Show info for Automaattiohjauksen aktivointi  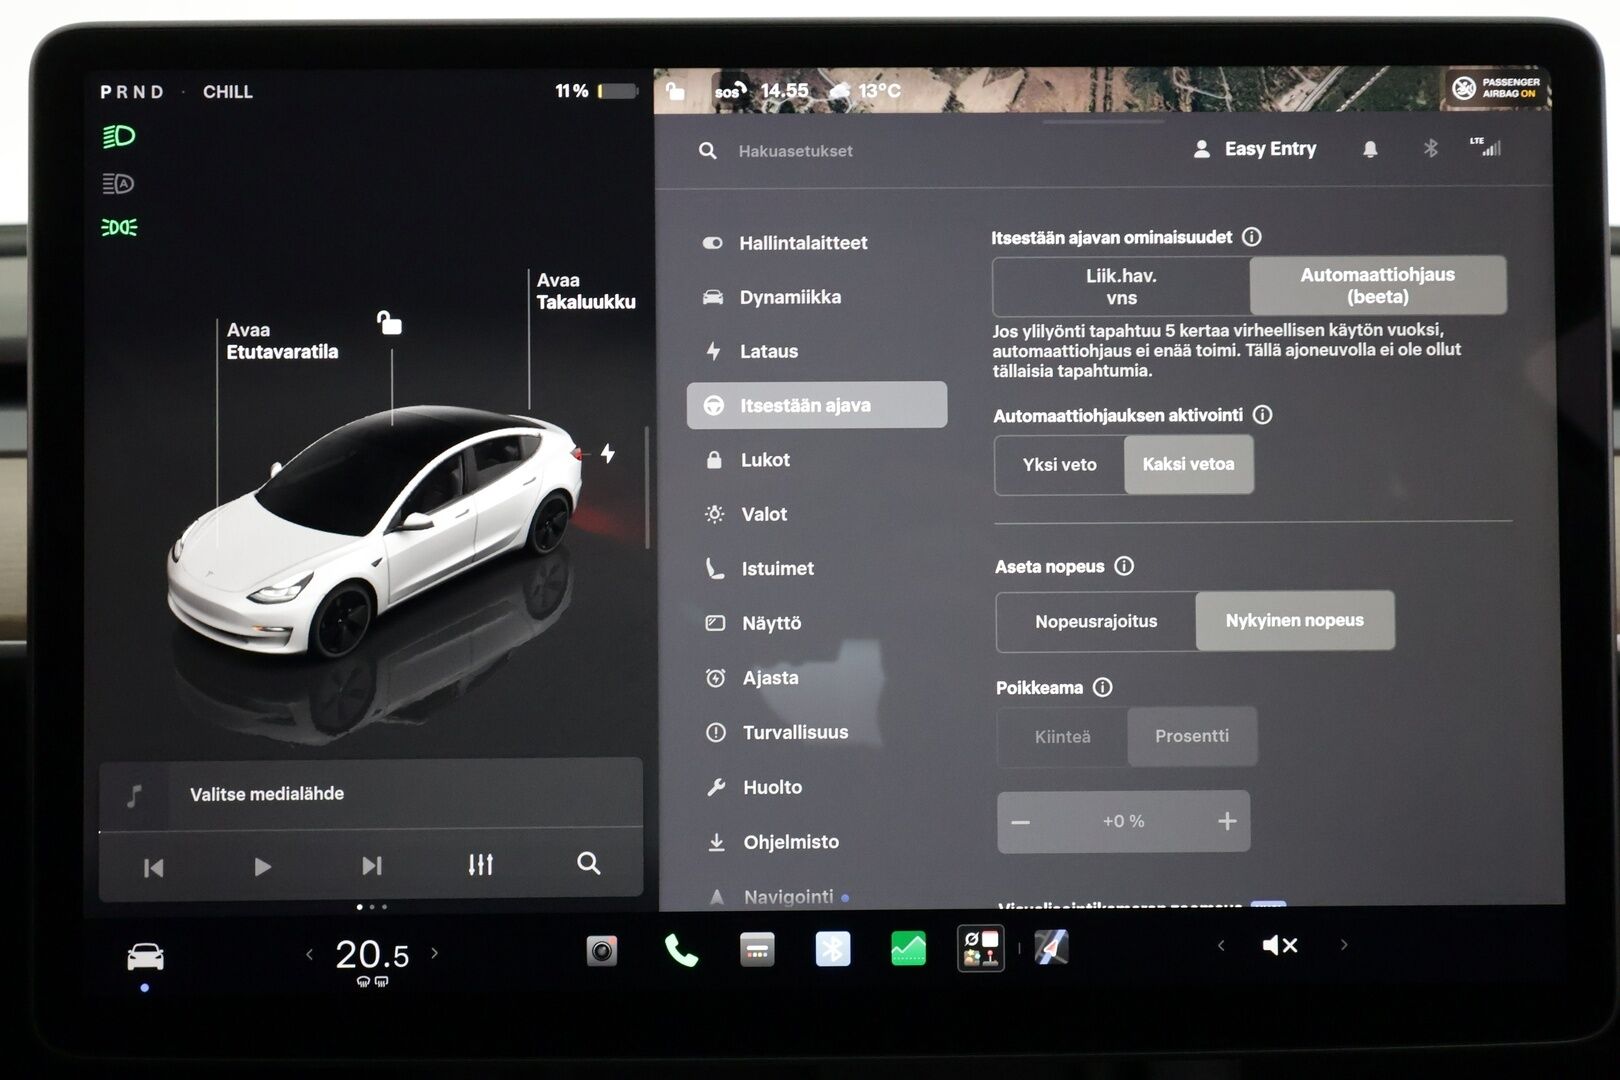(x=1263, y=415)
